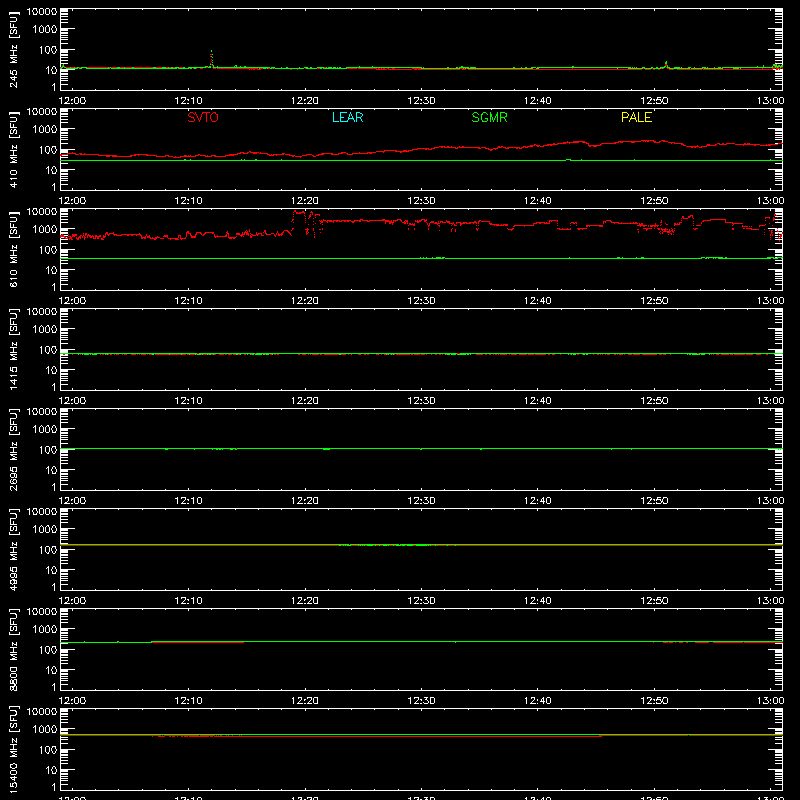Viewport: 800px width, 800px height.
Task: Click the 10 tick label of 1415 MHz axis
Action: tap(51, 370)
